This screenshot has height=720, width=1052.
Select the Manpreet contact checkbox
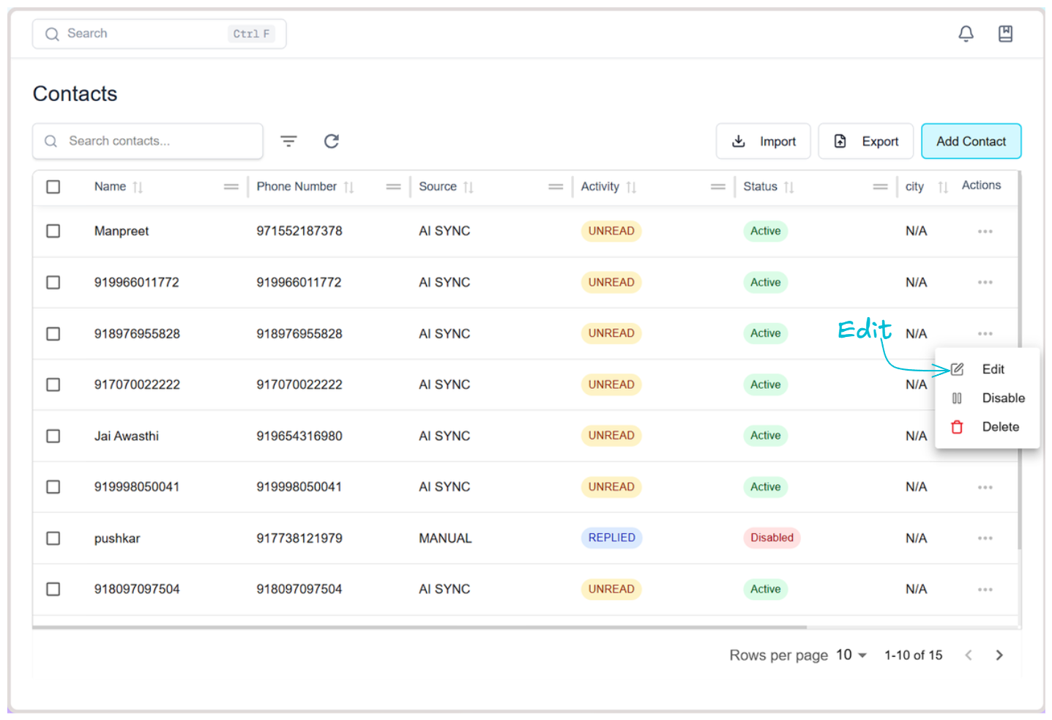54,231
